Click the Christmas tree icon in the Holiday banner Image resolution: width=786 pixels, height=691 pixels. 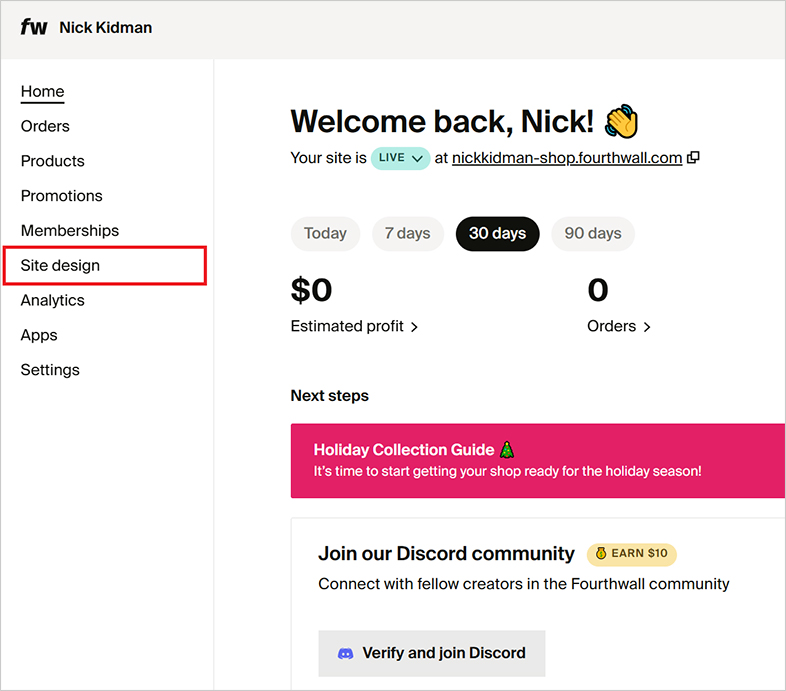click(x=507, y=450)
